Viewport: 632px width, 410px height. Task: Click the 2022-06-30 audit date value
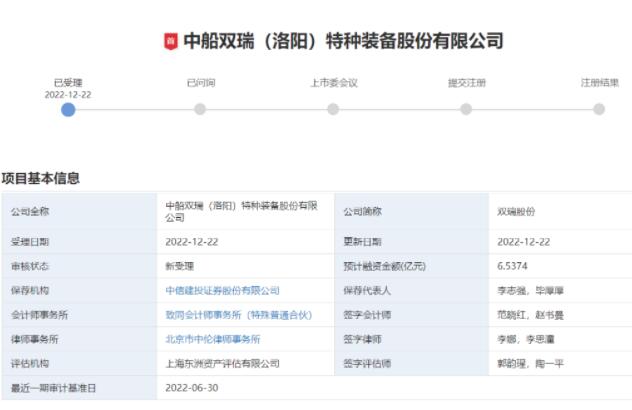coord(192,388)
